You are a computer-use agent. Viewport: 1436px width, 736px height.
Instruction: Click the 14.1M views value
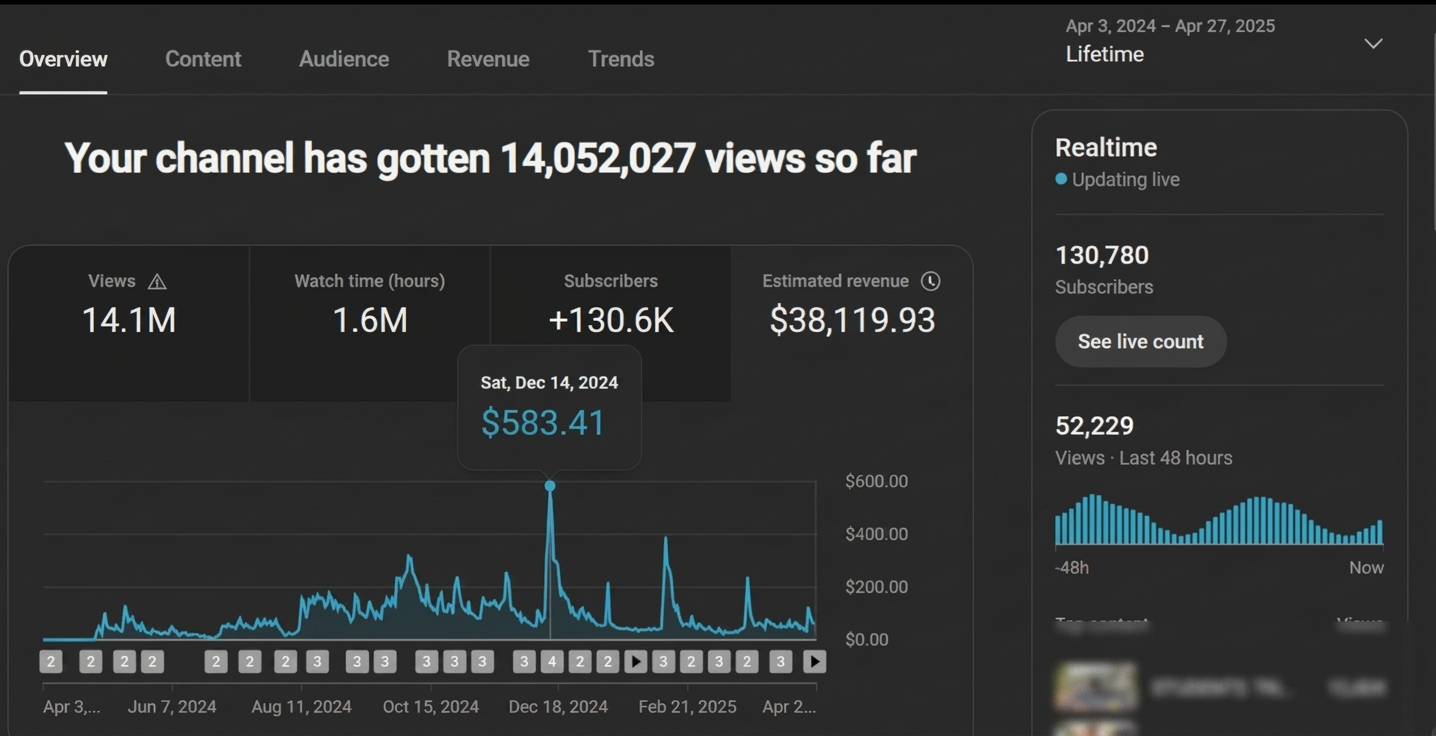(129, 320)
